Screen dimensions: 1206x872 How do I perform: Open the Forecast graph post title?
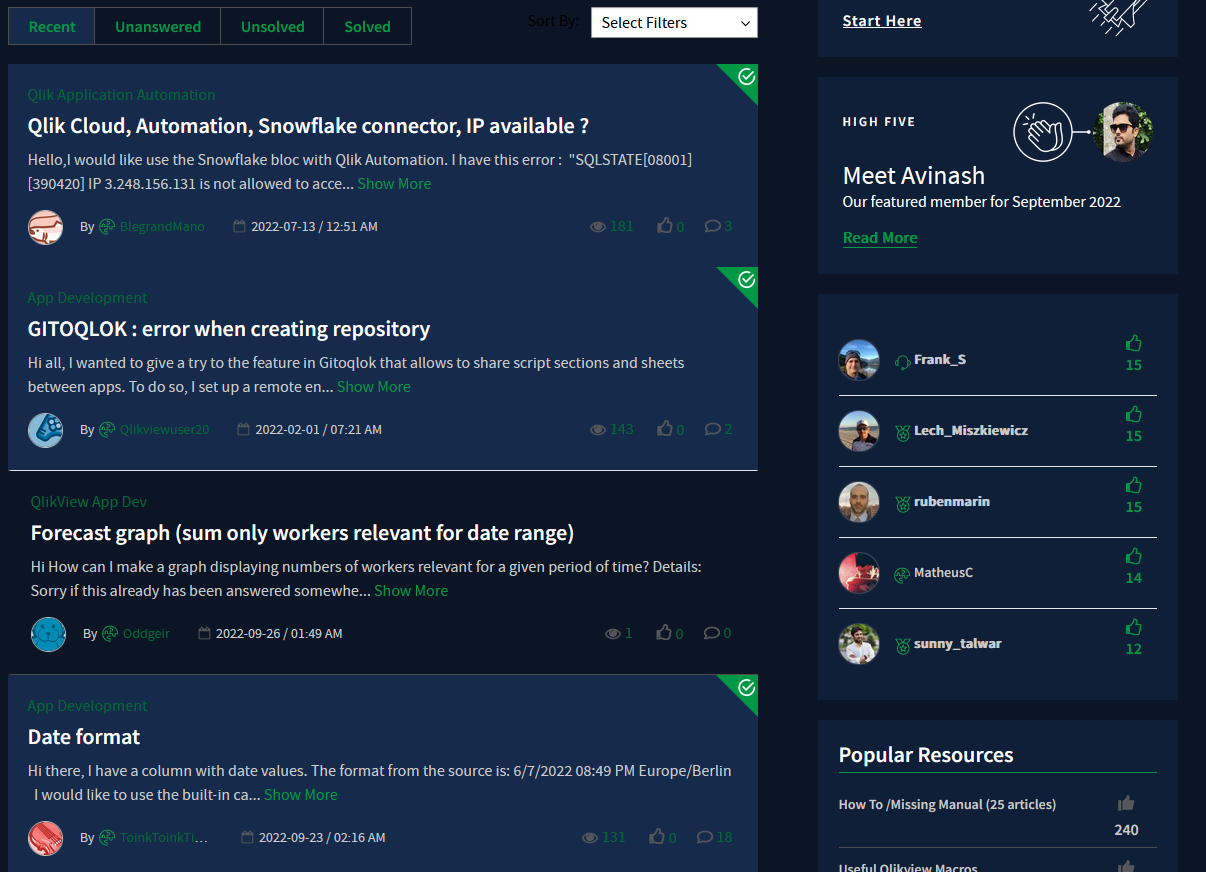(x=302, y=533)
